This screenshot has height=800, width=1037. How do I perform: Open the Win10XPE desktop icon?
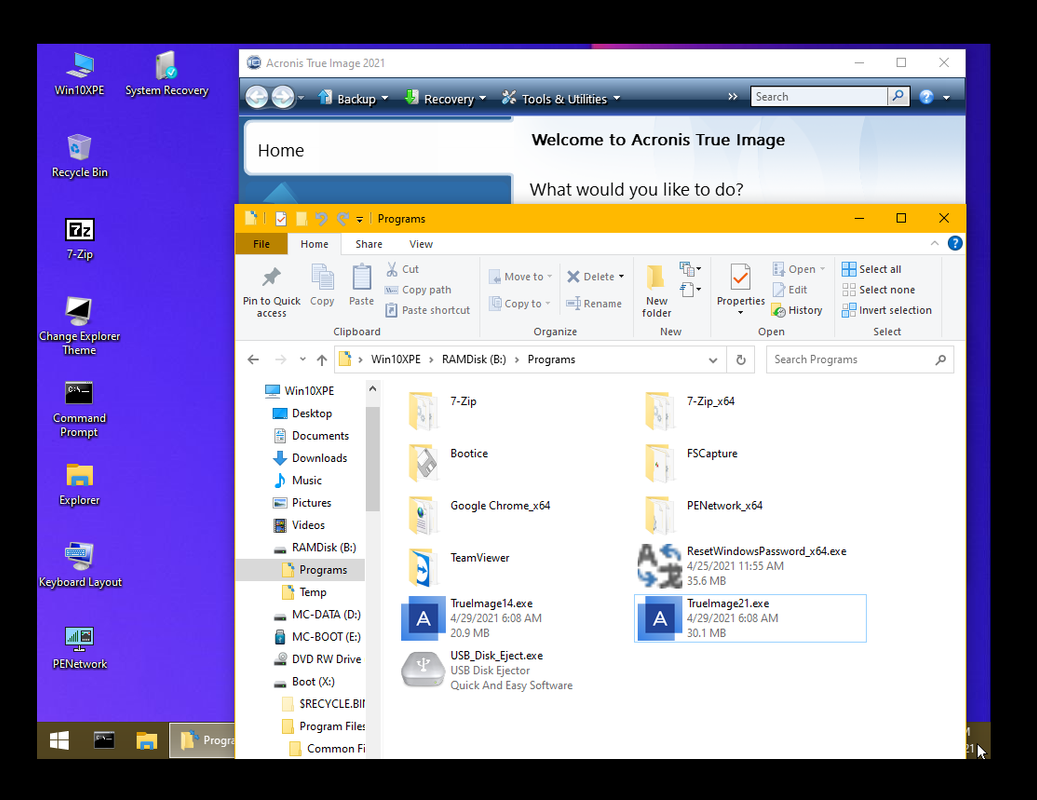point(79,73)
